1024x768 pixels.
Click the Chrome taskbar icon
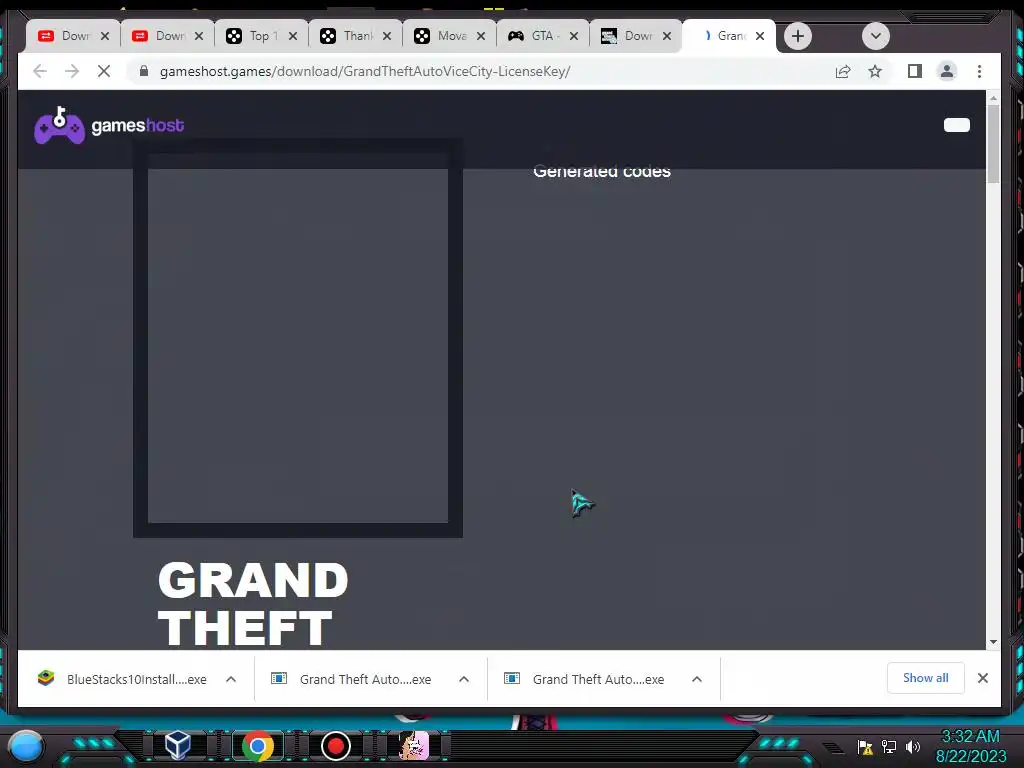tap(258, 746)
